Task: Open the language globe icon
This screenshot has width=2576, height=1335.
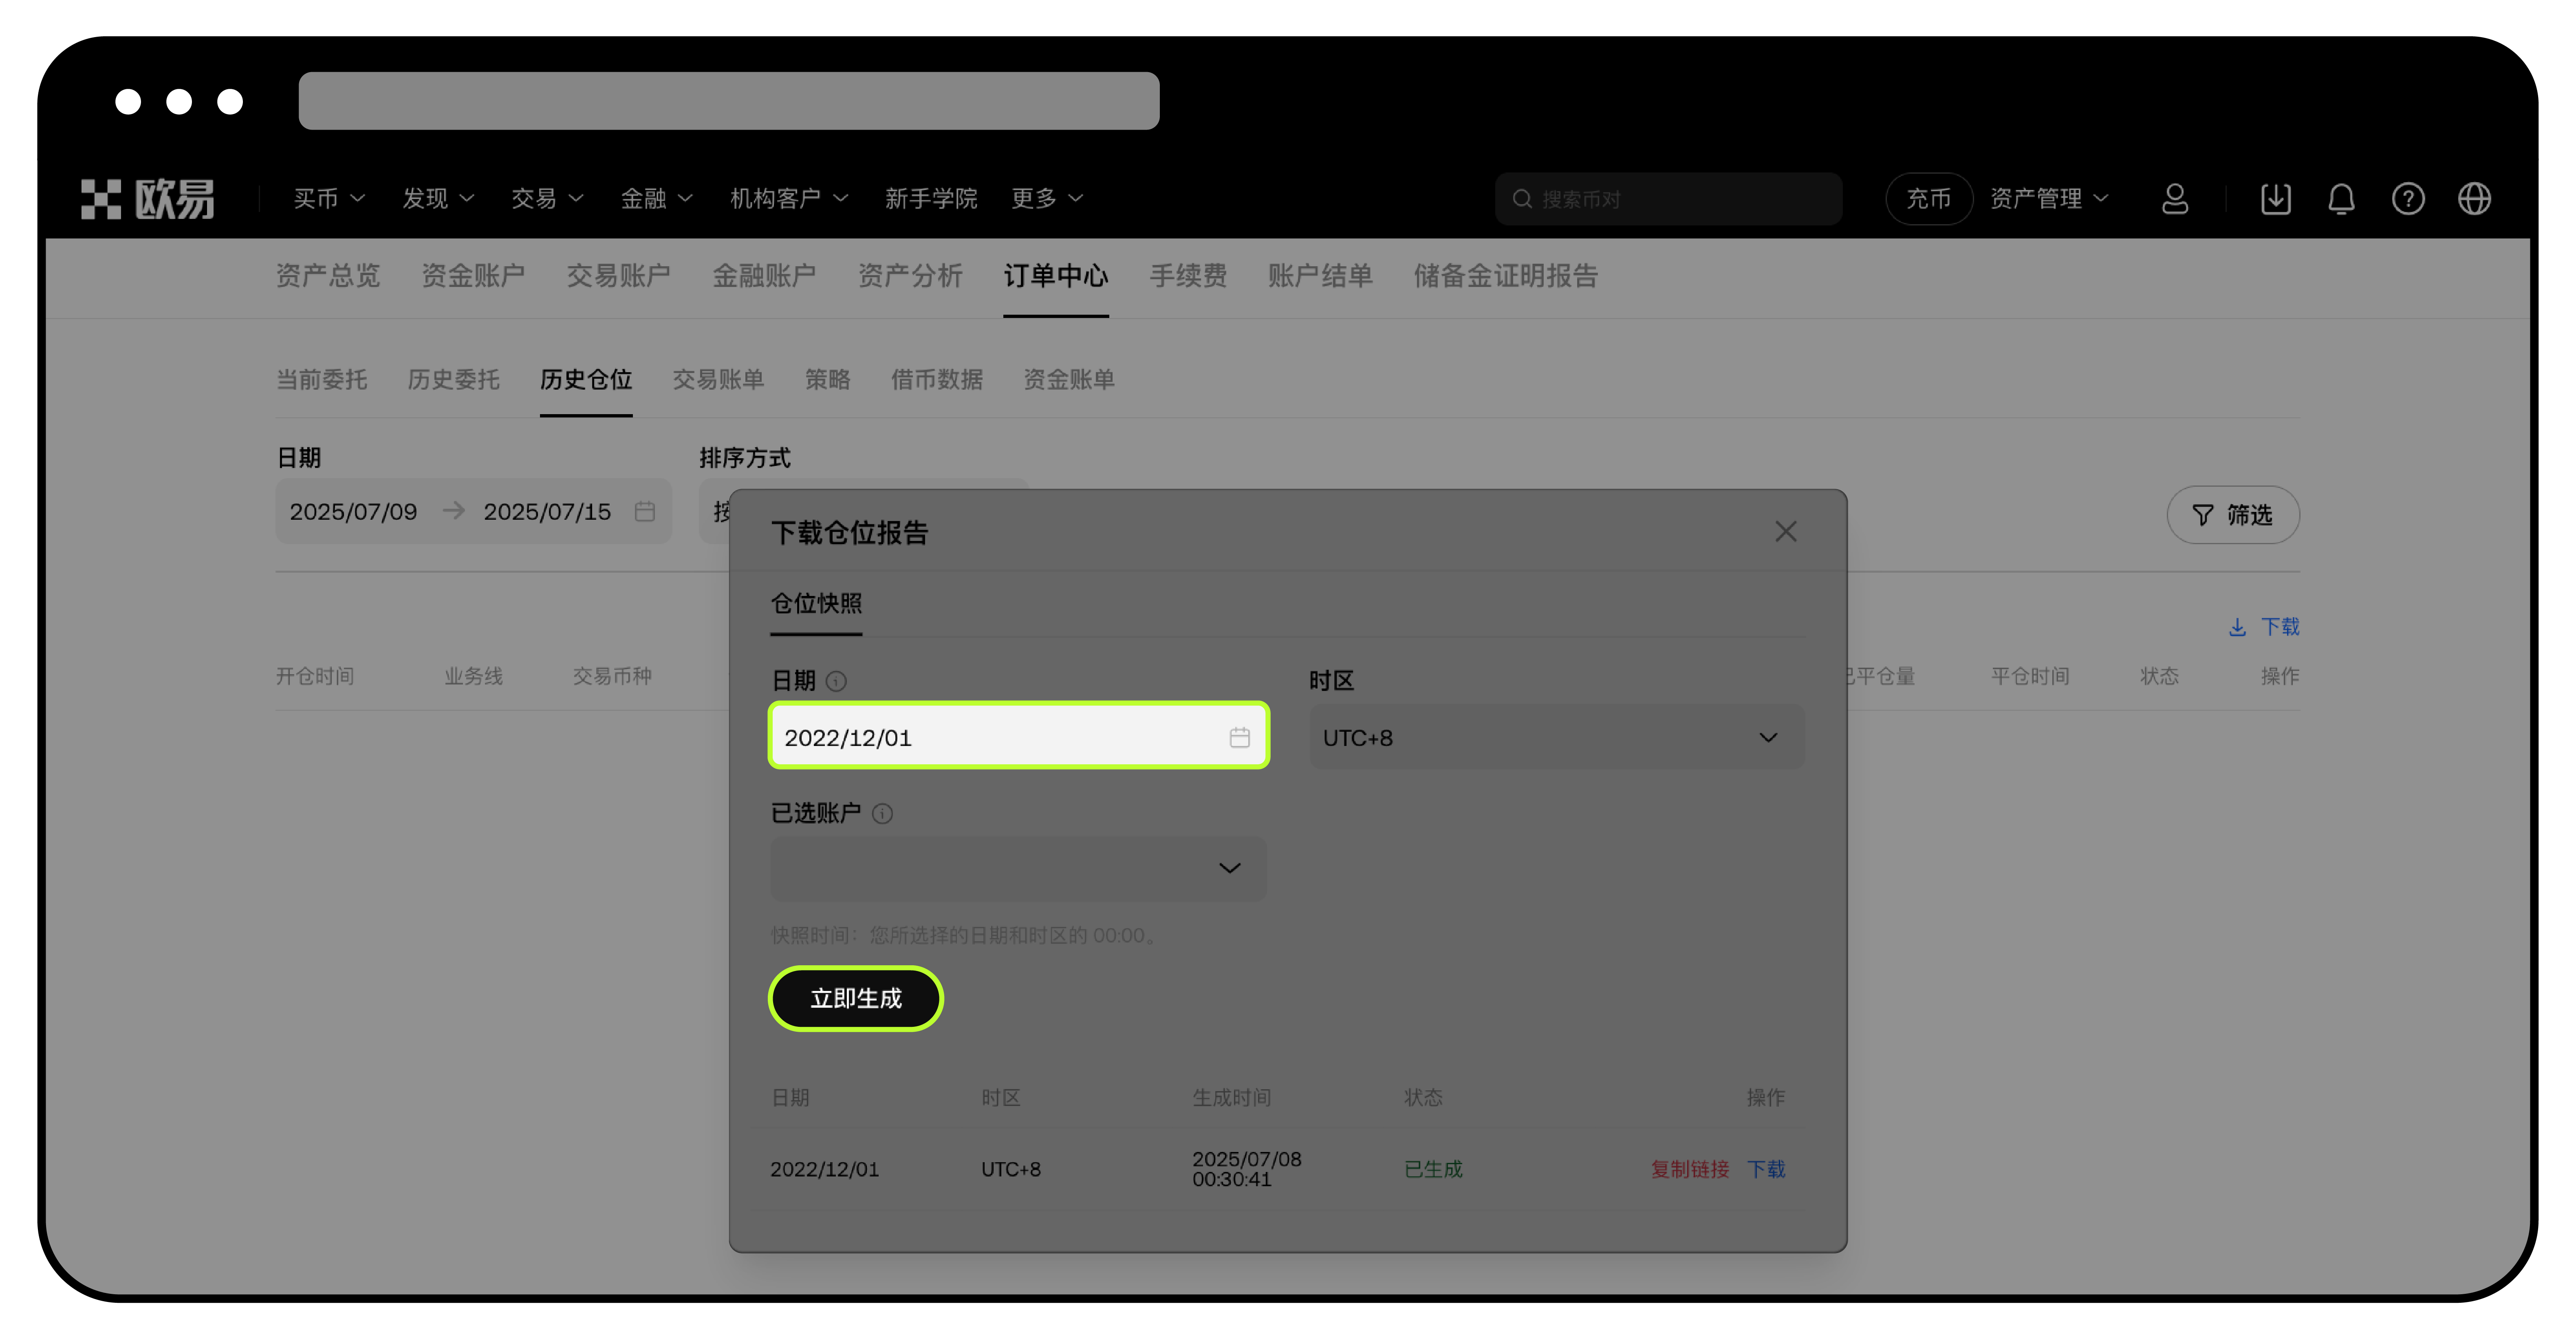Action: click(x=2475, y=199)
